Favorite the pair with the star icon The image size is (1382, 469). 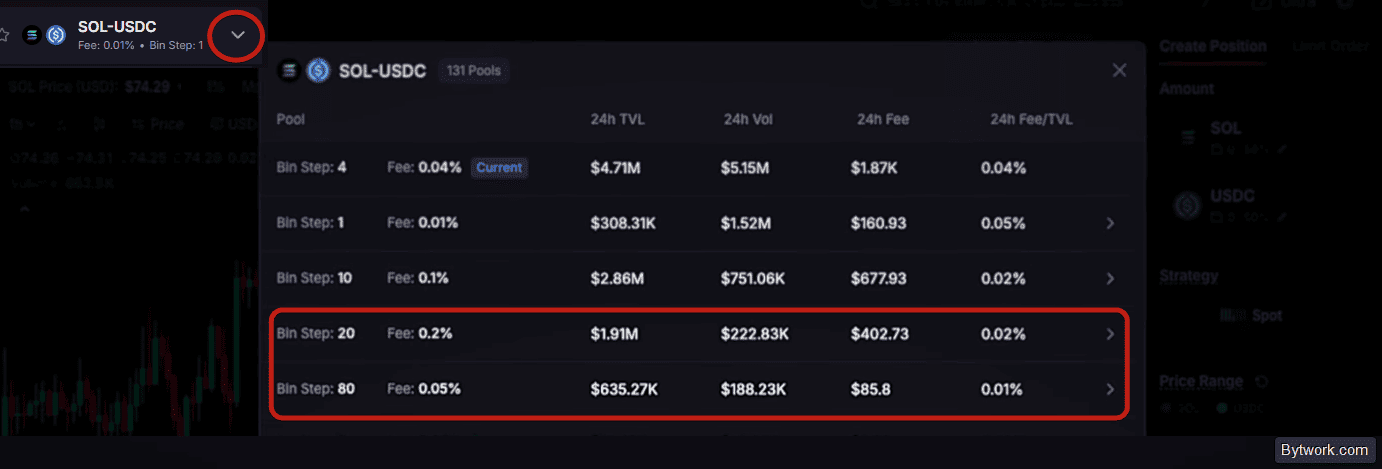tap(4, 35)
